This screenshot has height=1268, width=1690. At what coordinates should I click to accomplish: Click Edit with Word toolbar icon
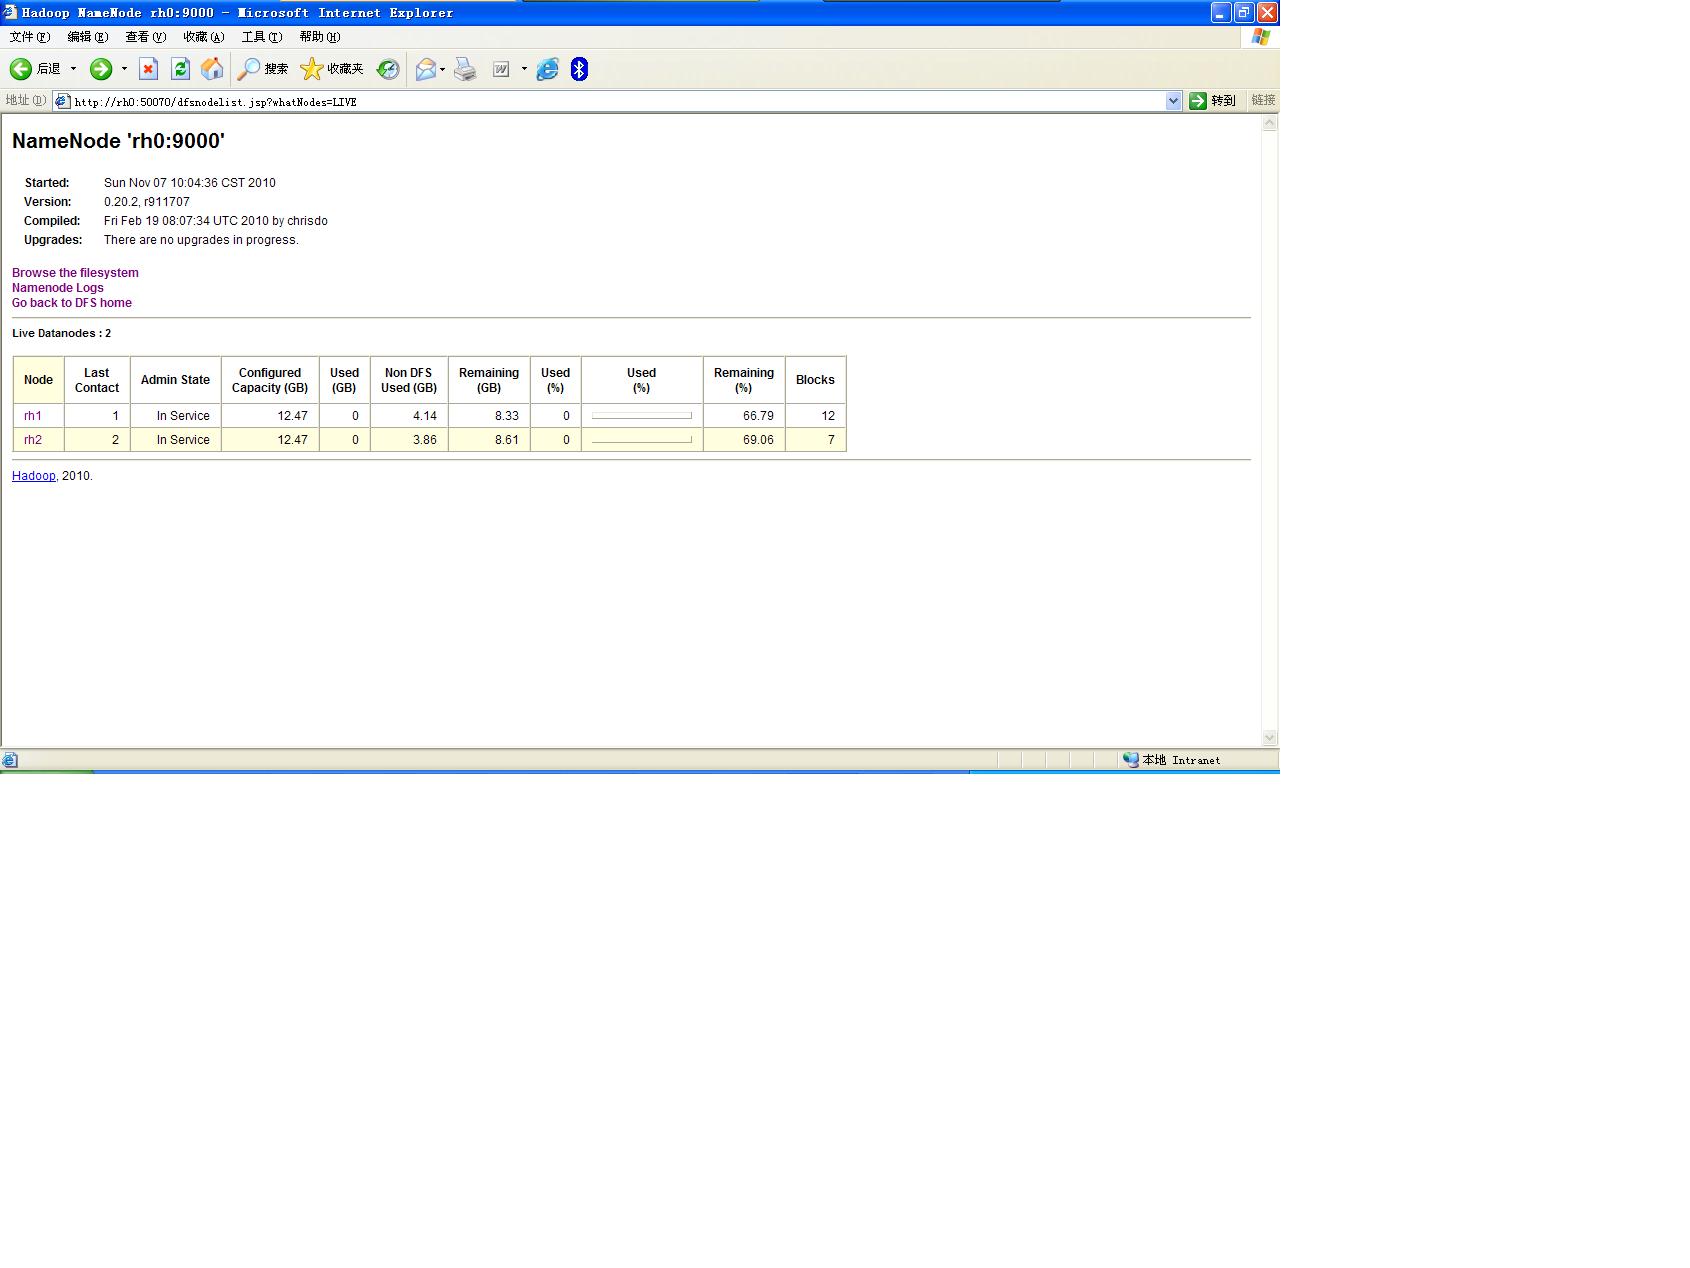(501, 69)
